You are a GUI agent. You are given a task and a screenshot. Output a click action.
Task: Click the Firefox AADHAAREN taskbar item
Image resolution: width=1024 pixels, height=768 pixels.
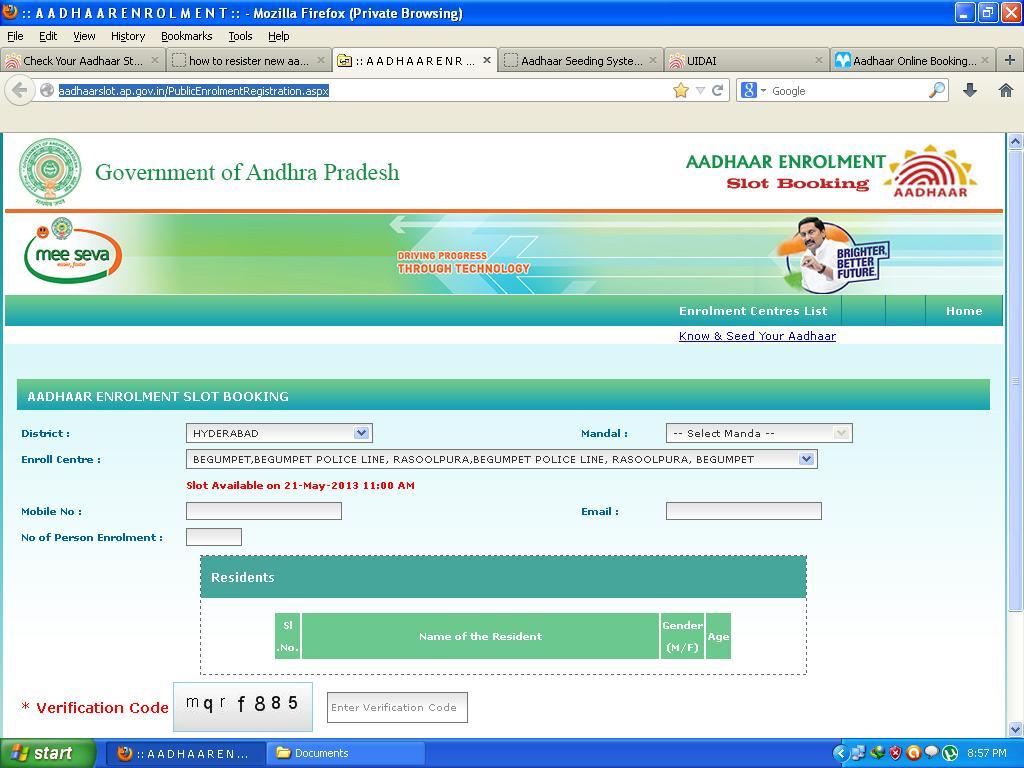(x=185, y=753)
